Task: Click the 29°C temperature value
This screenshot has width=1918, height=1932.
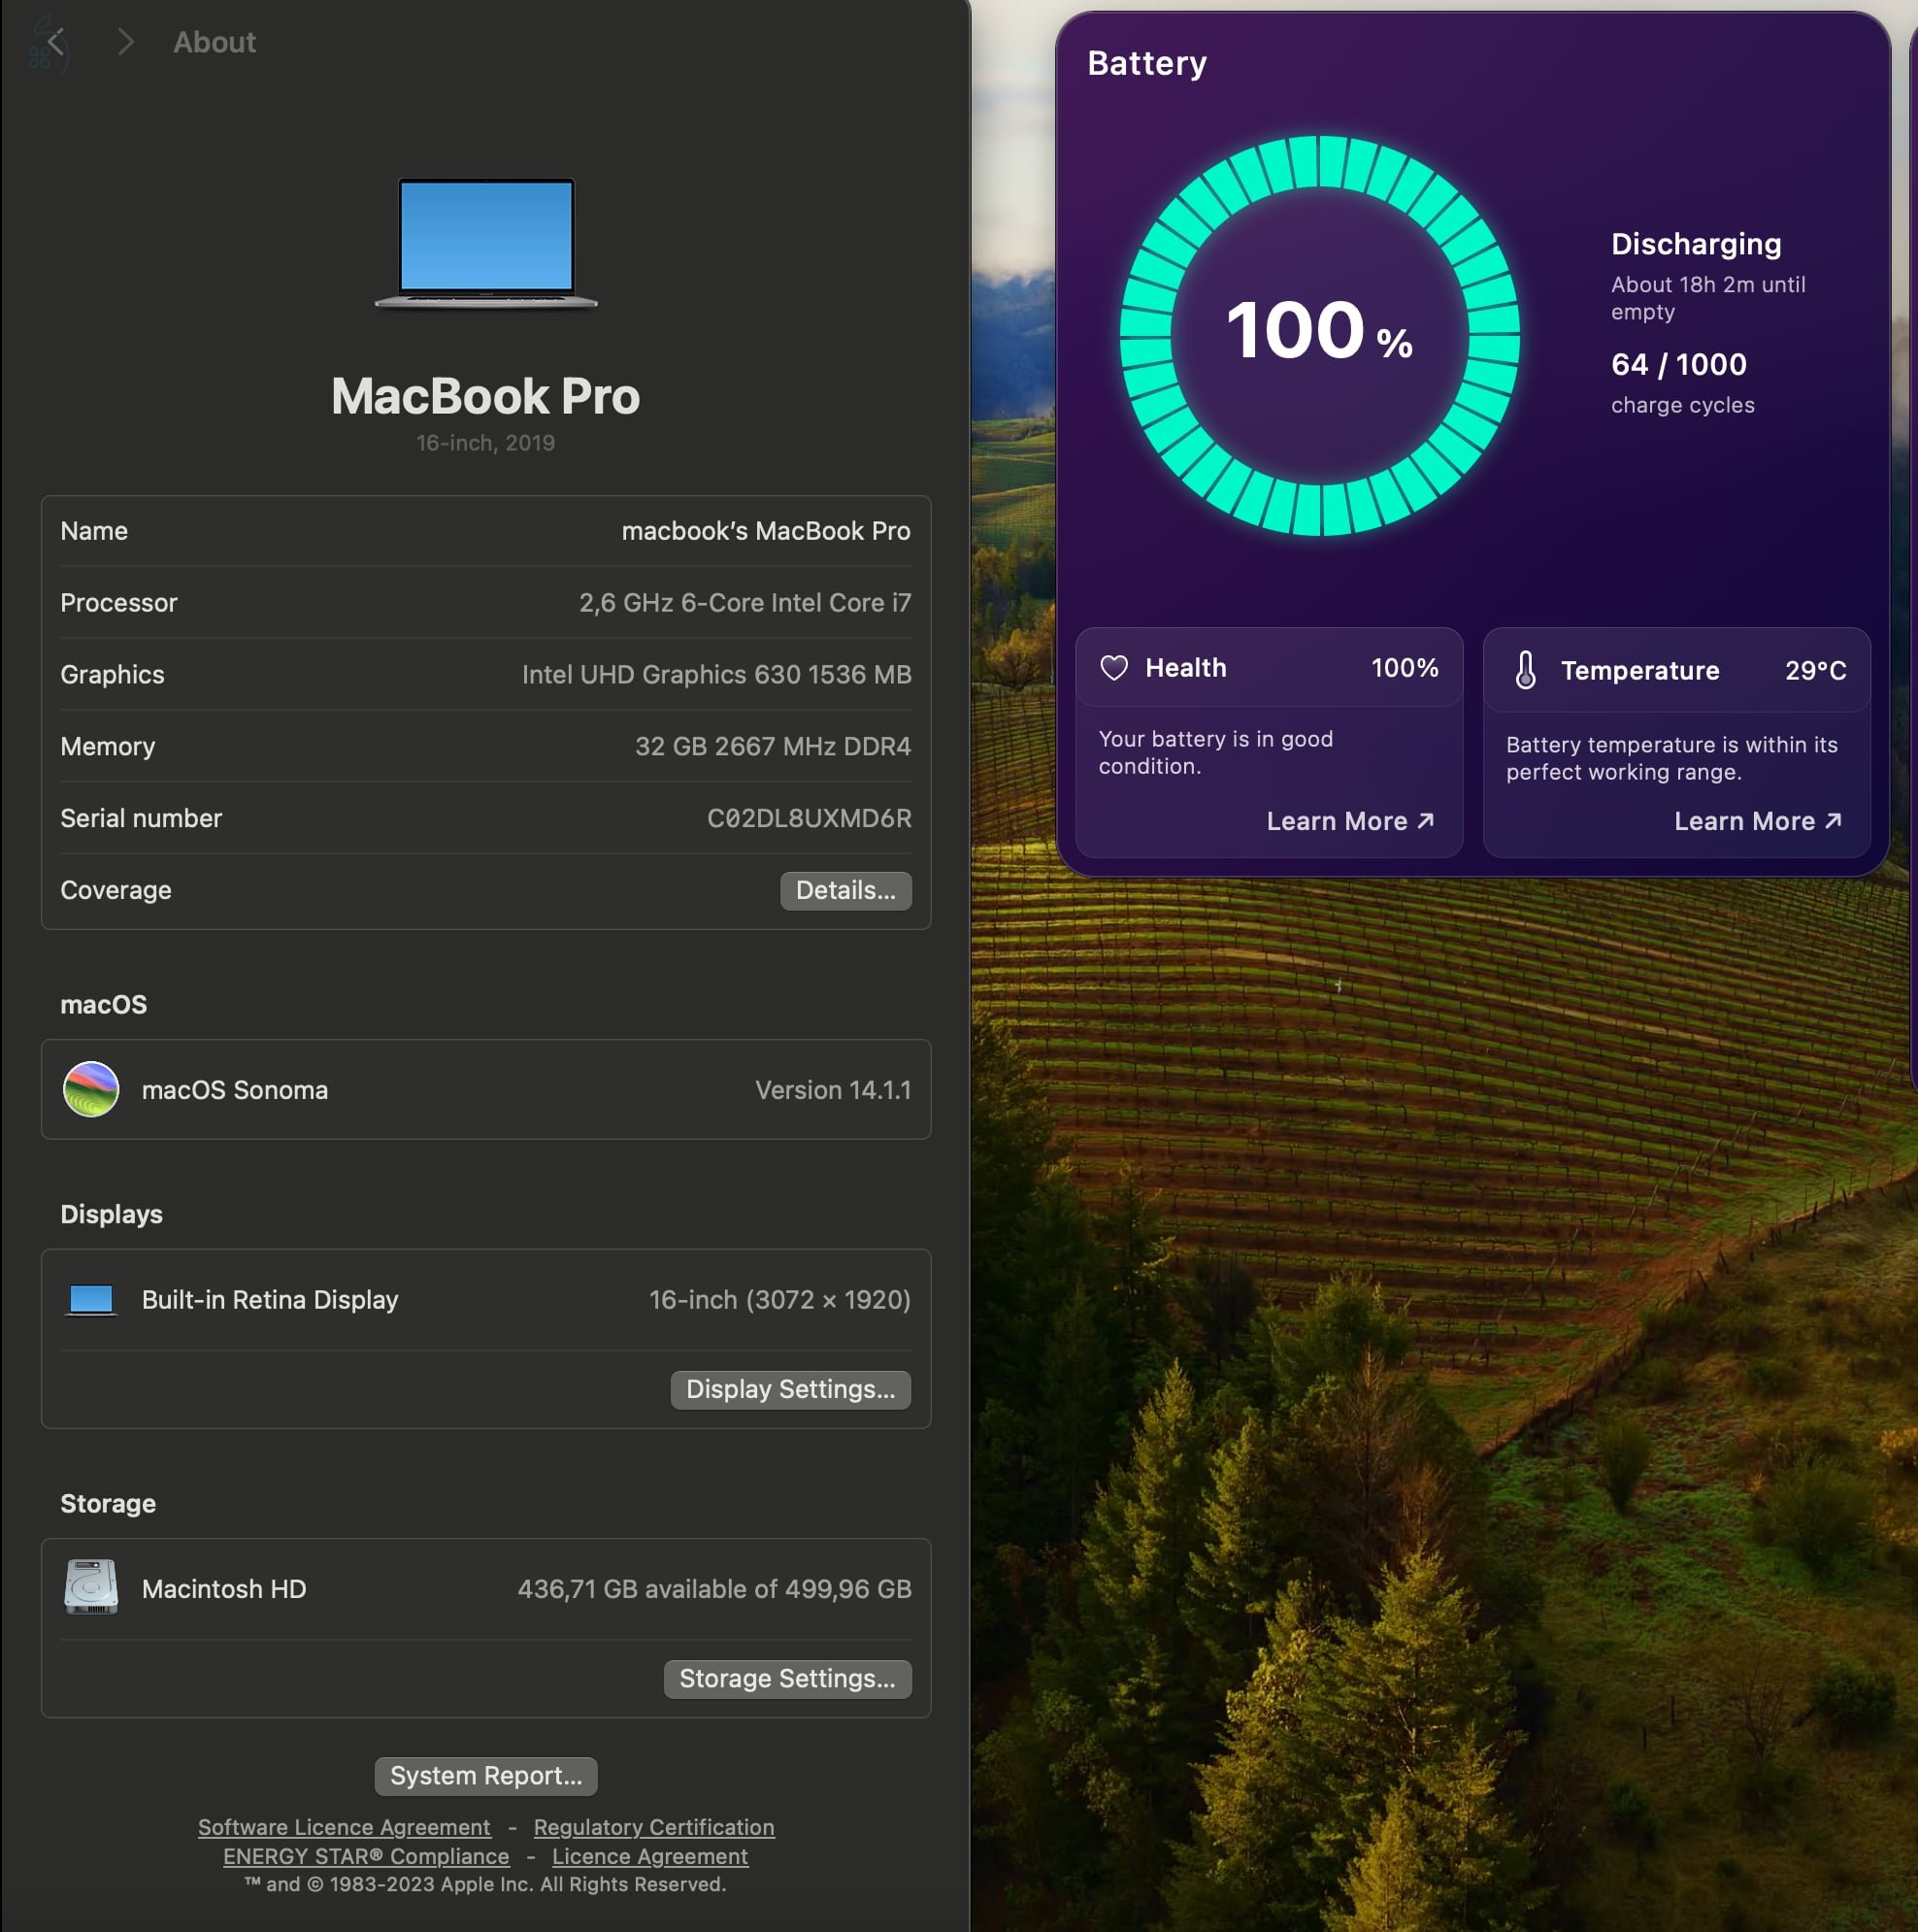Action: (1815, 670)
